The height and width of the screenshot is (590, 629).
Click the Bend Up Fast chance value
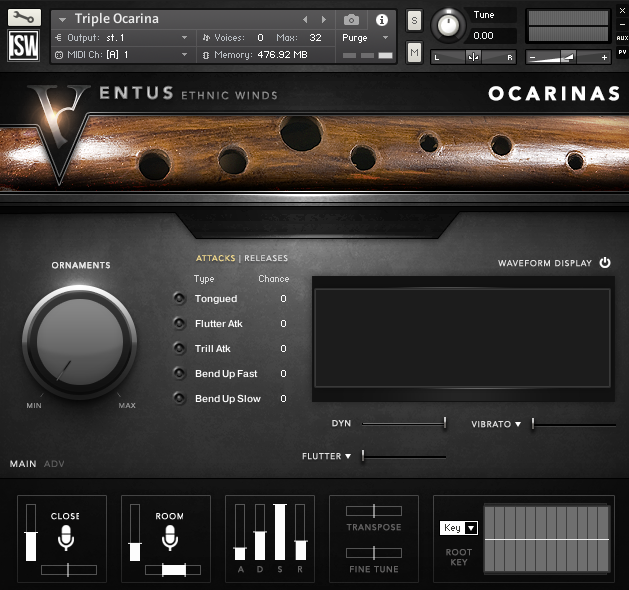283,373
